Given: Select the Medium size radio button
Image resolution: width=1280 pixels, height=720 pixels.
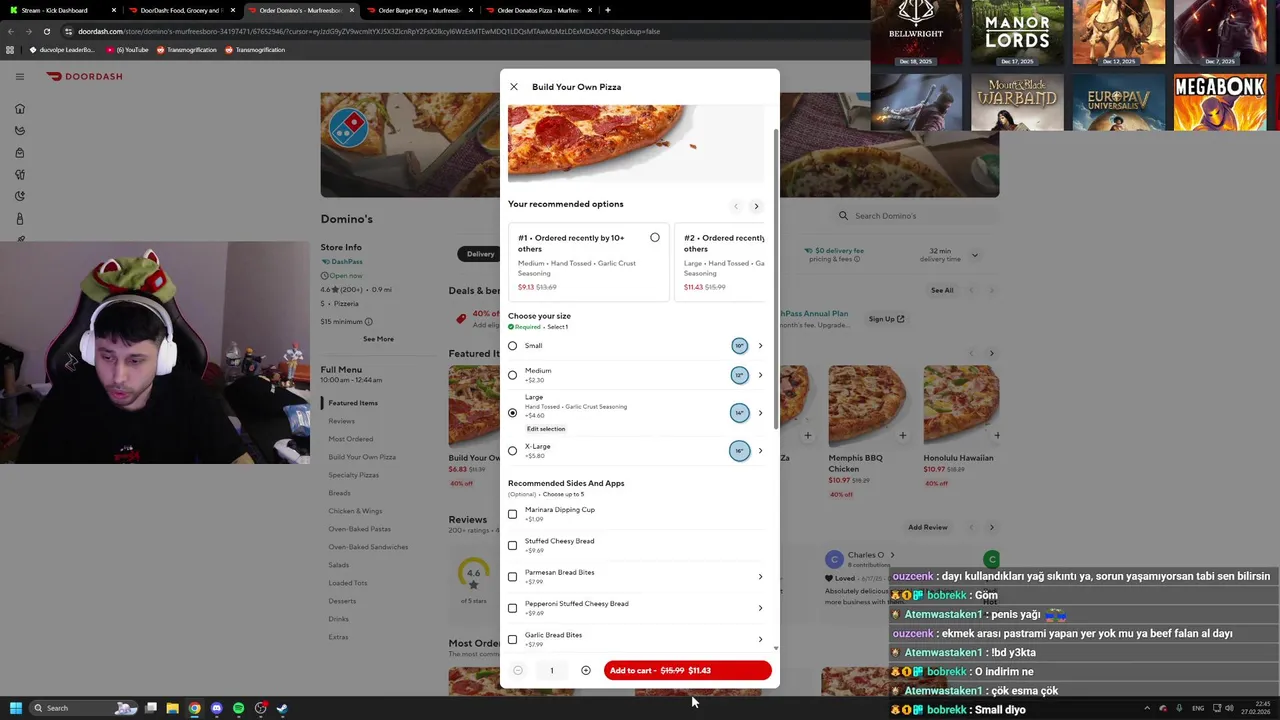Looking at the screenshot, I should pos(513,375).
